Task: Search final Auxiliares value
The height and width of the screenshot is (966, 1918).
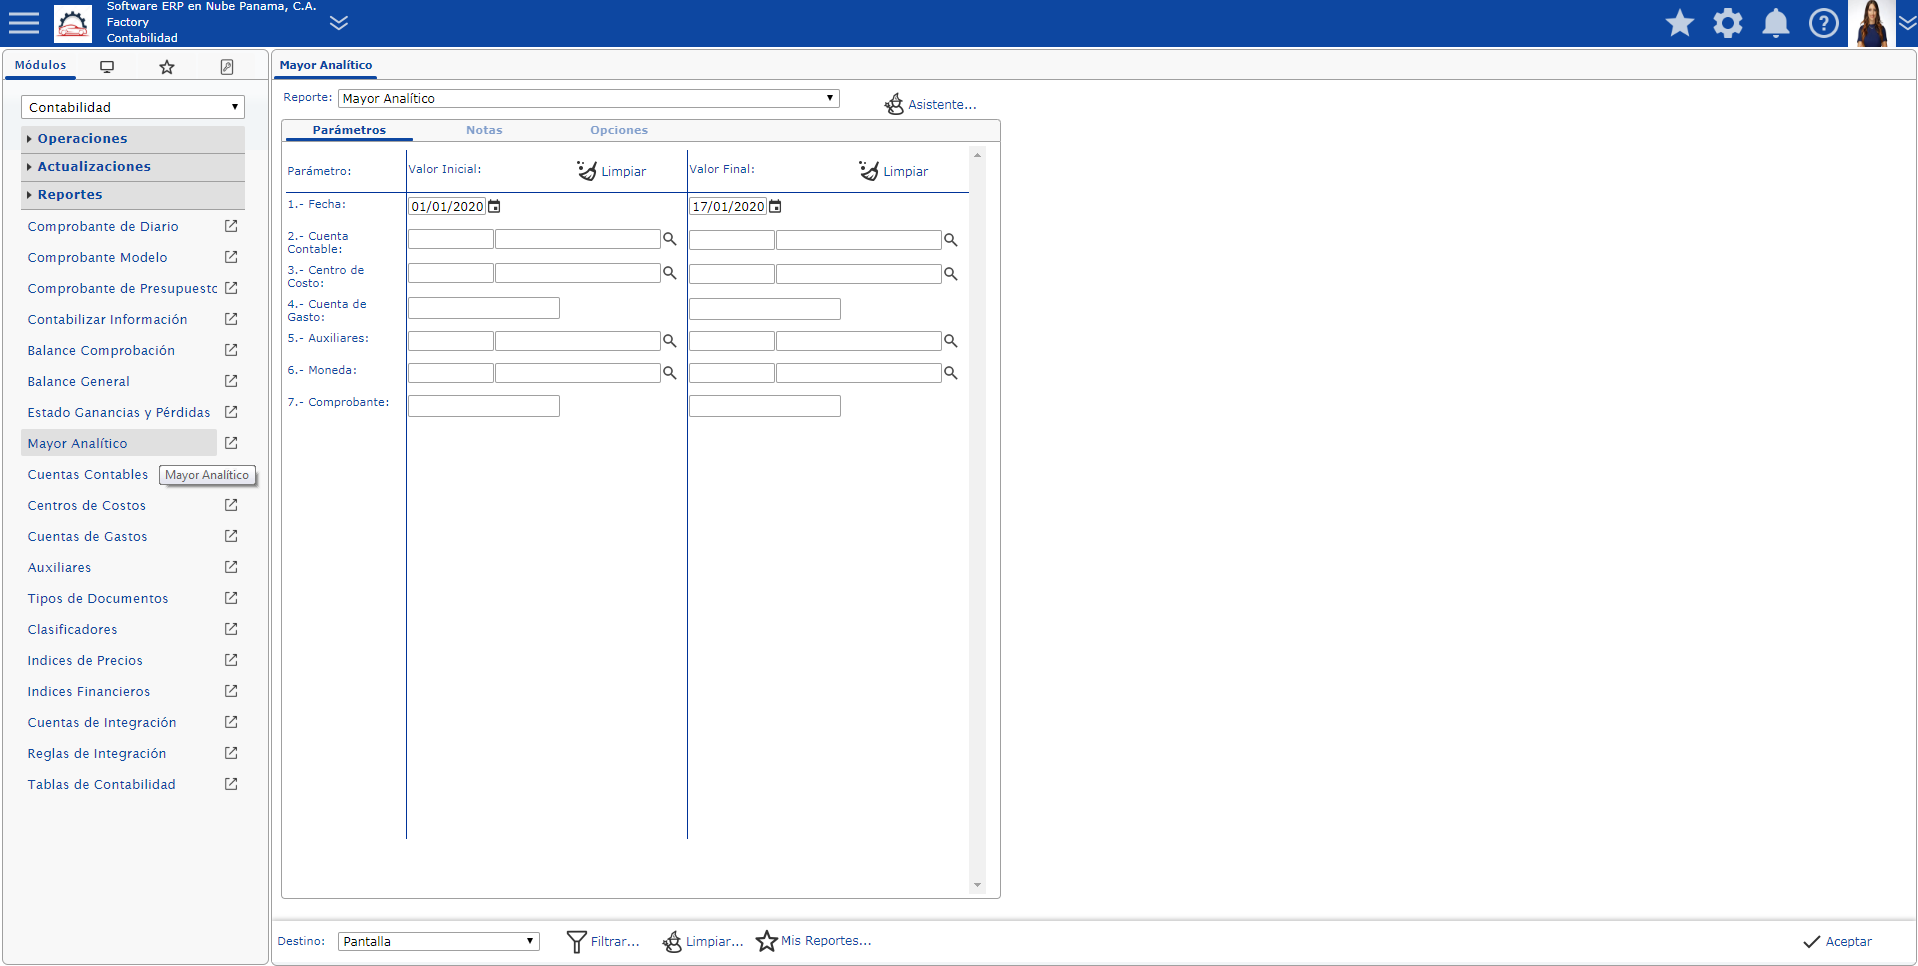Action: (951, 341)
